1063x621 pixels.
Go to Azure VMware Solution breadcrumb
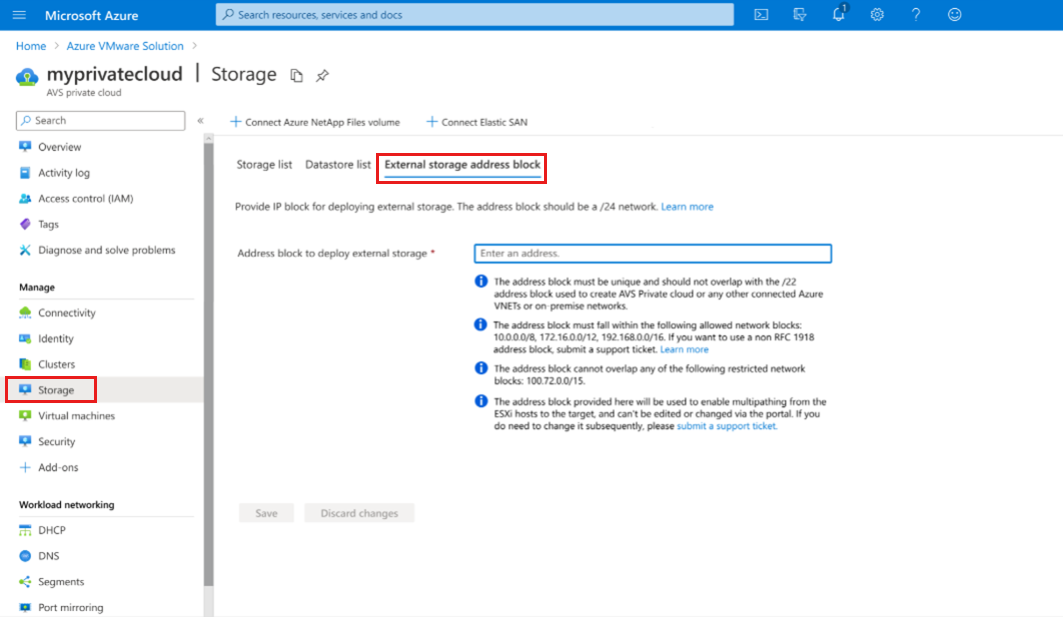tap(125, 46)
